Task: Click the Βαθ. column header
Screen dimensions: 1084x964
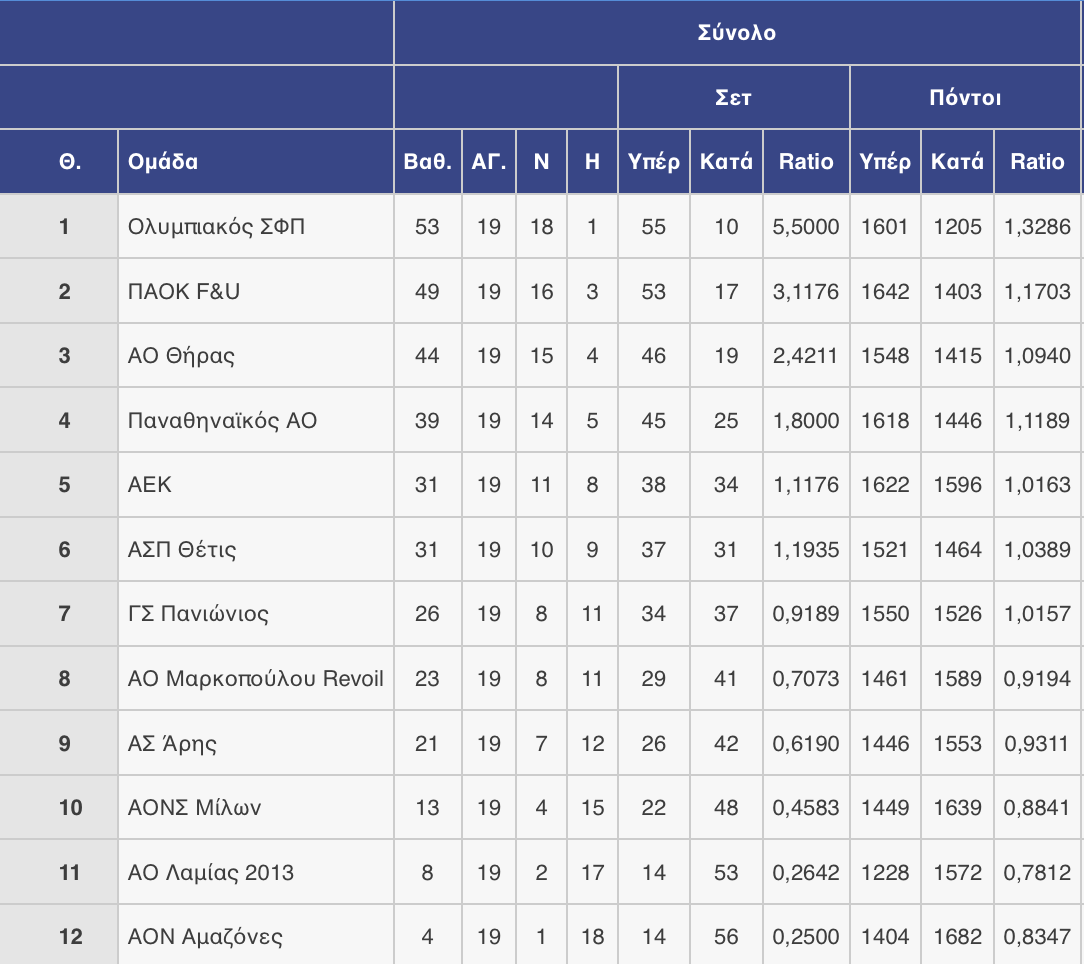Action: tap(428, 162)
